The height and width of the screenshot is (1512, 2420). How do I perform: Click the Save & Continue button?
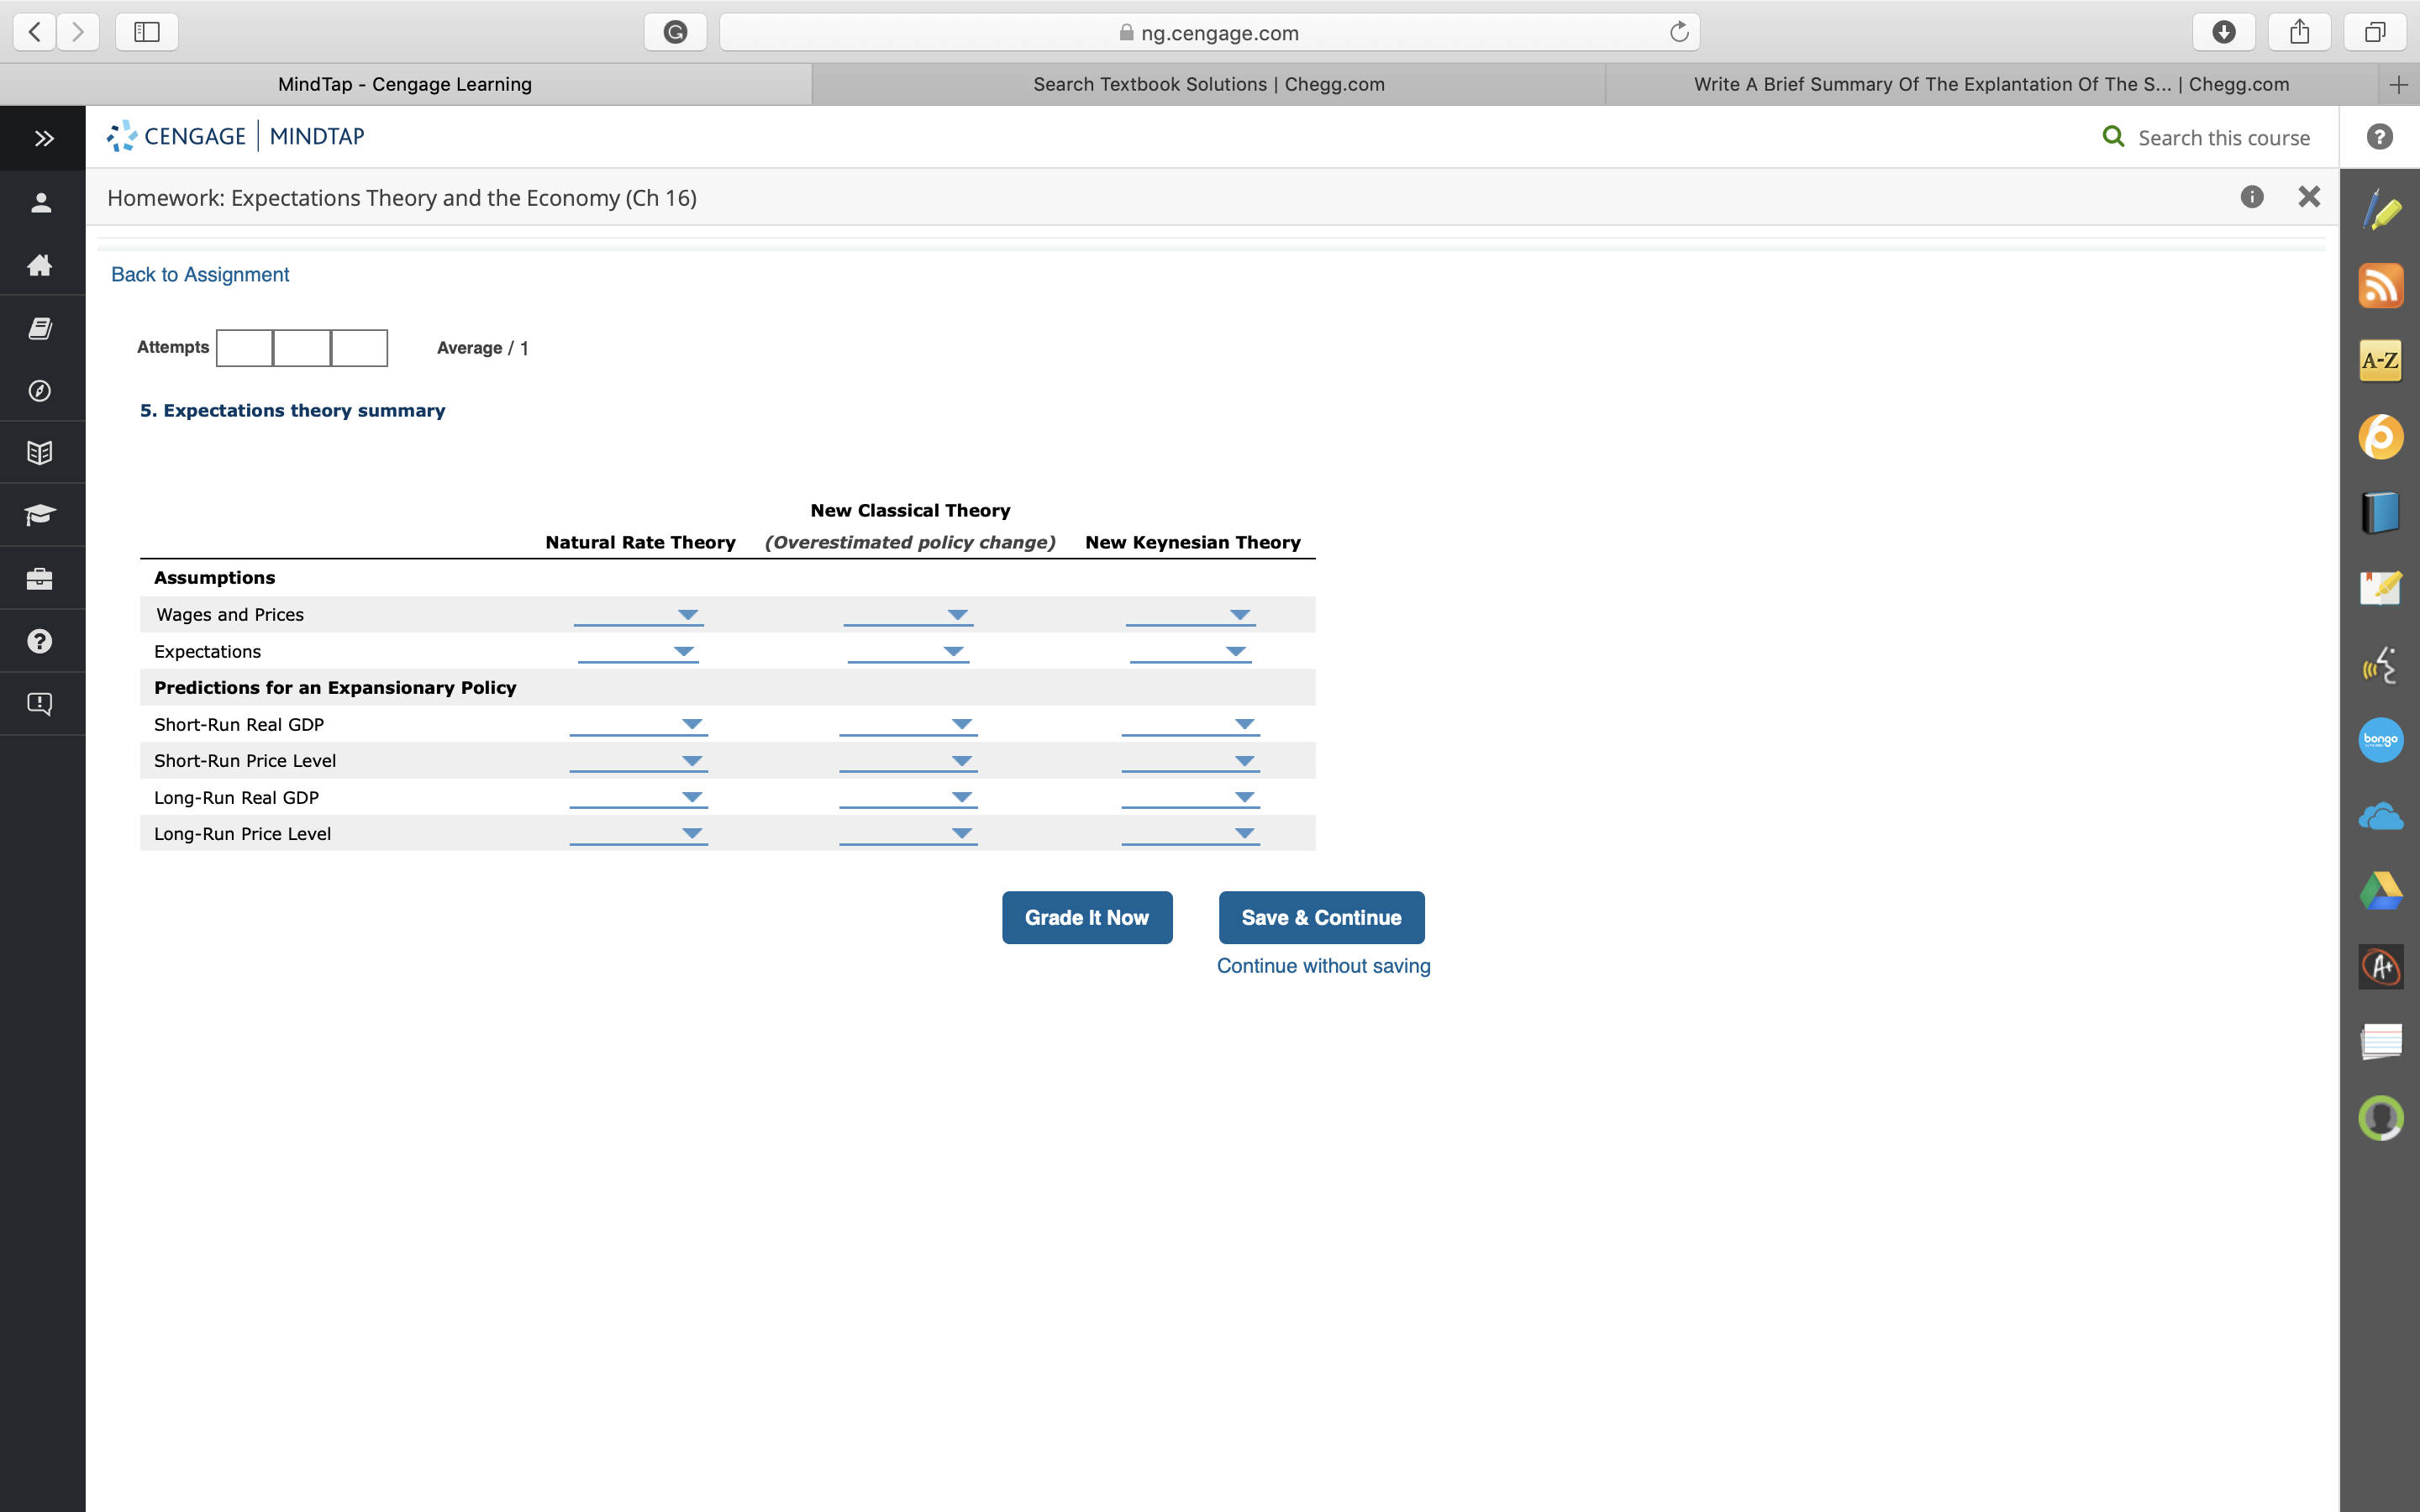click(x=1320, y=917)
